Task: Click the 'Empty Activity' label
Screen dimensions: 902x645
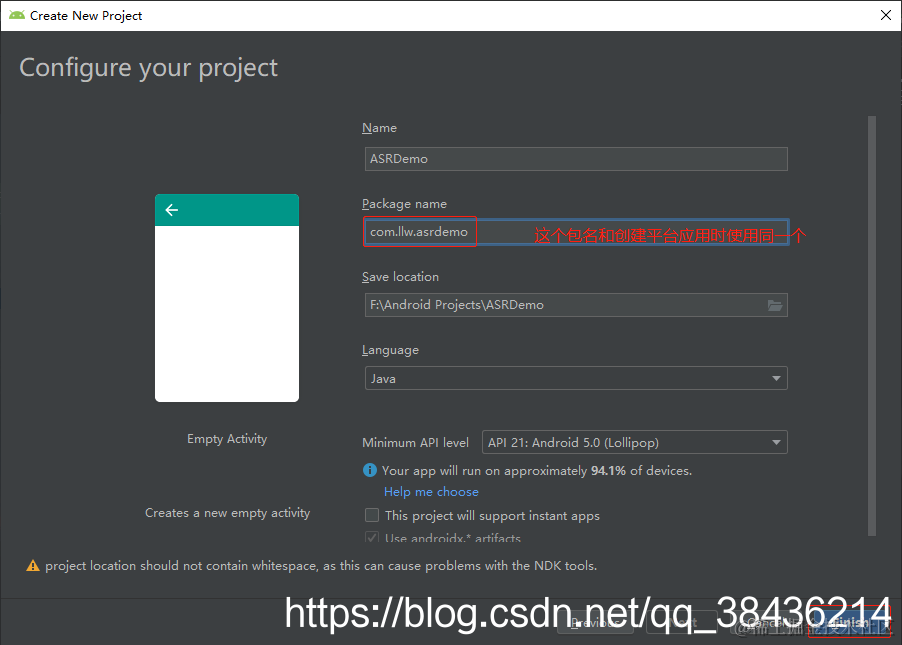Action: click(227, 438)
